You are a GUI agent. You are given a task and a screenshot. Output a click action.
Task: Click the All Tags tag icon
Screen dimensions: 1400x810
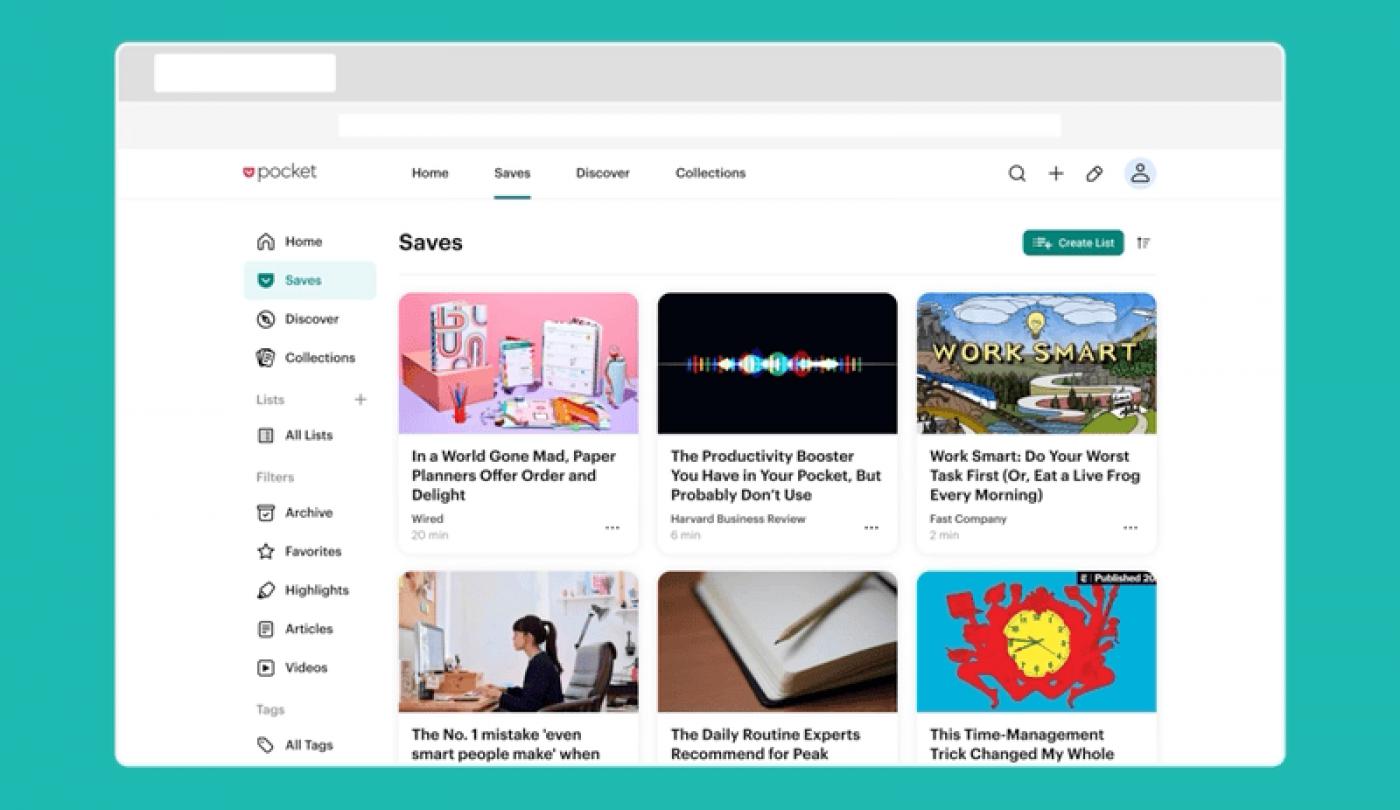click(x=265, y=745)
